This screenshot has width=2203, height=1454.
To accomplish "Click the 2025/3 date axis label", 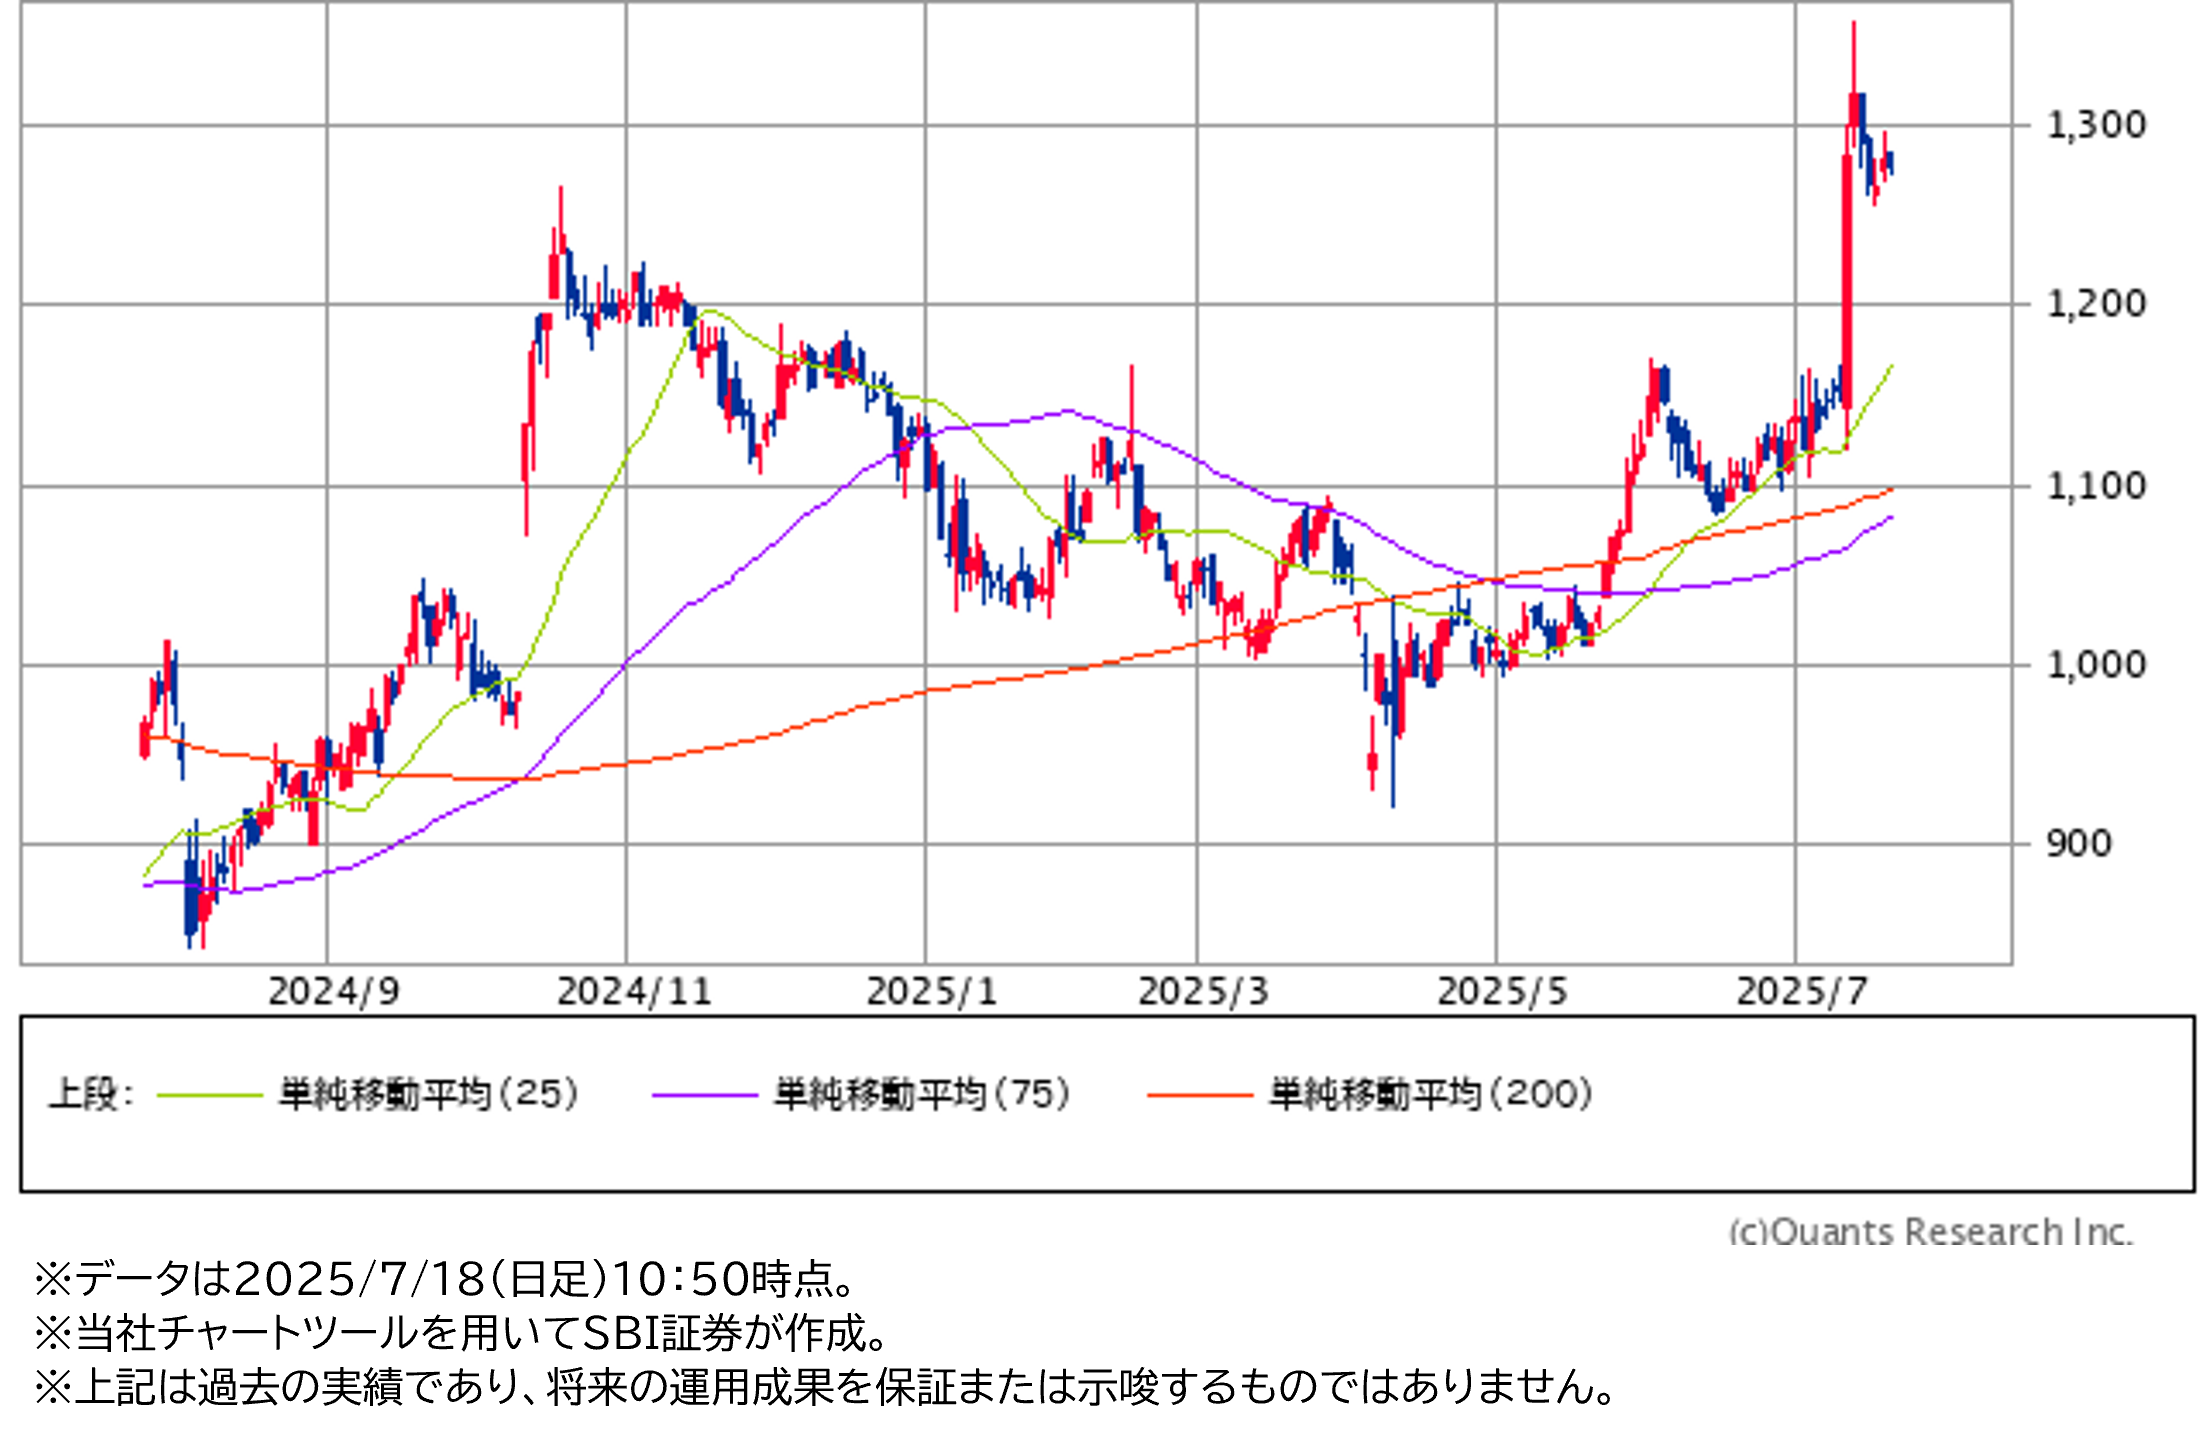I will 1204,992.
